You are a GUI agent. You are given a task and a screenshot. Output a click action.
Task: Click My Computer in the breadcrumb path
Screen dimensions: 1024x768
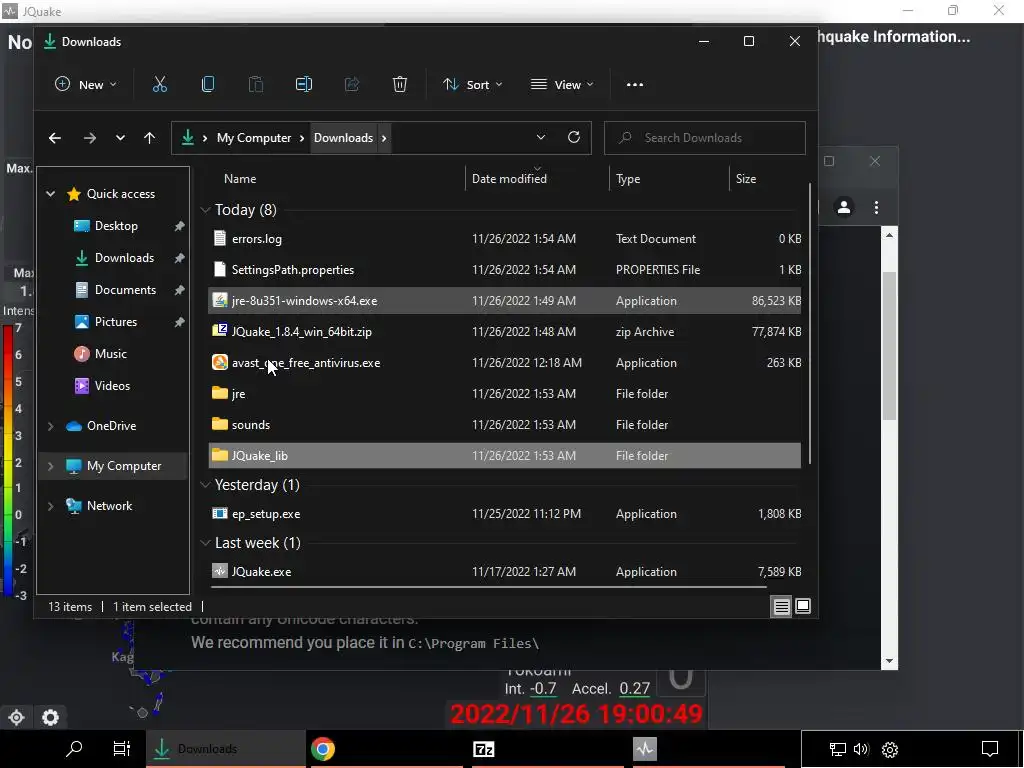[x=254, y=138]
